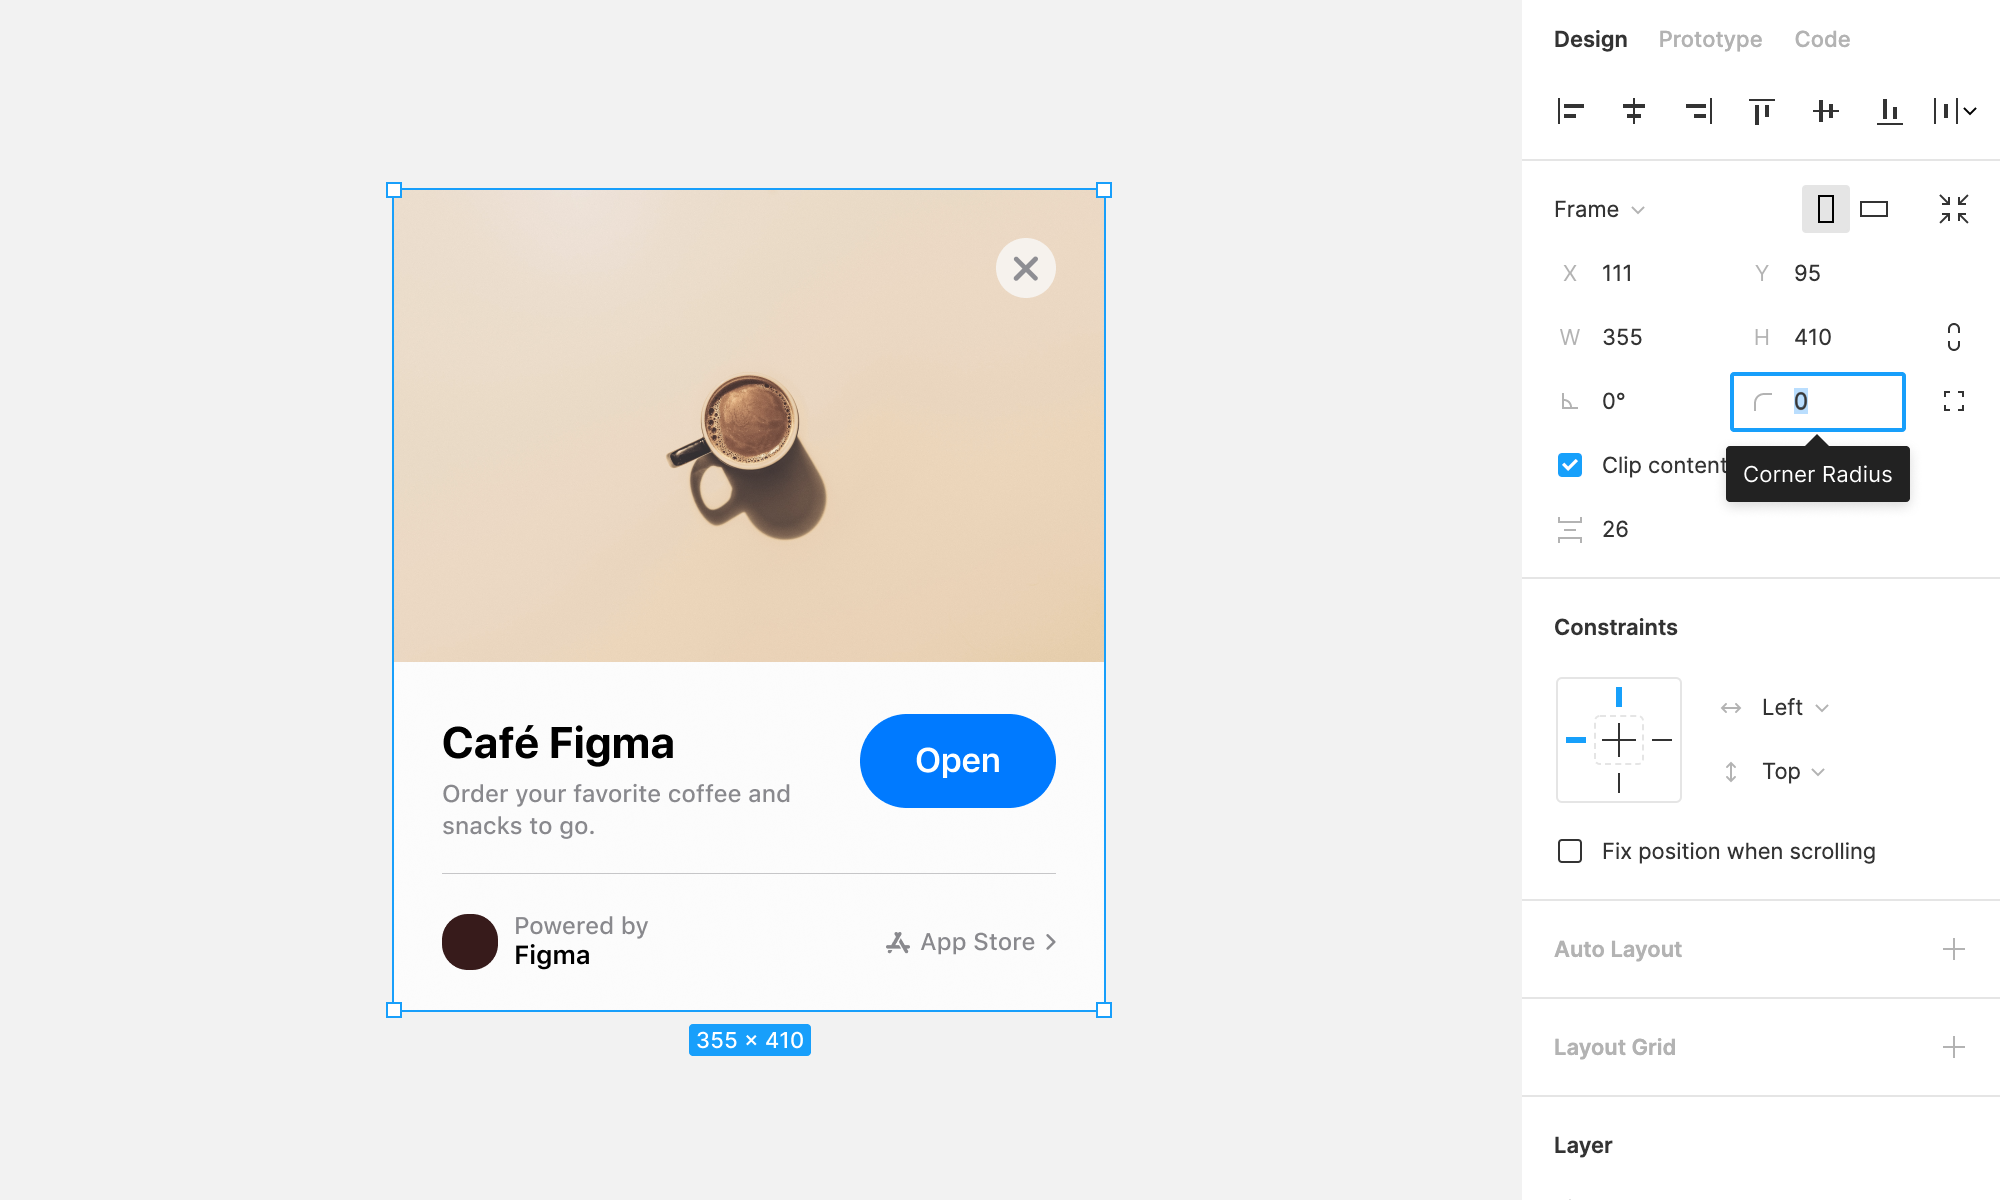Click the align top edges icon
The image size is (2000, 1200).
tap(1764, 111)
